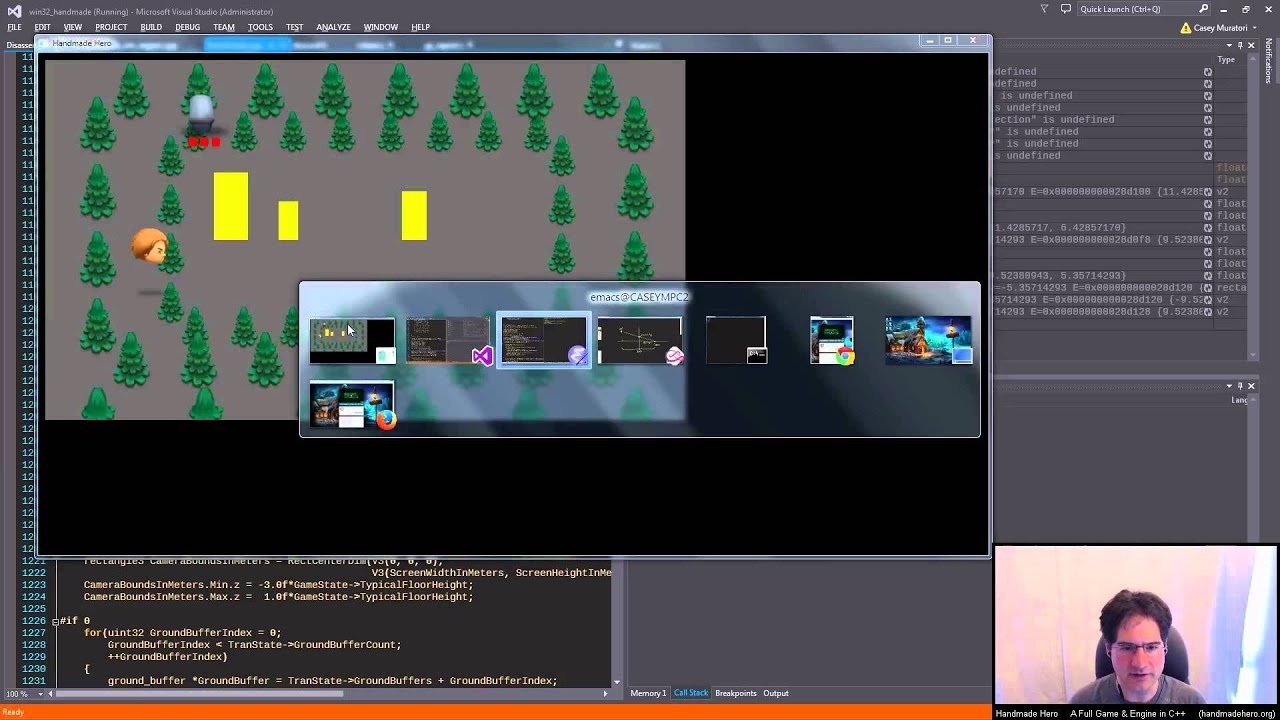This screenshot has height=720, width=1280.
Task: Open the watch panel window position dropdown
Action: (x=1229, y=46)
